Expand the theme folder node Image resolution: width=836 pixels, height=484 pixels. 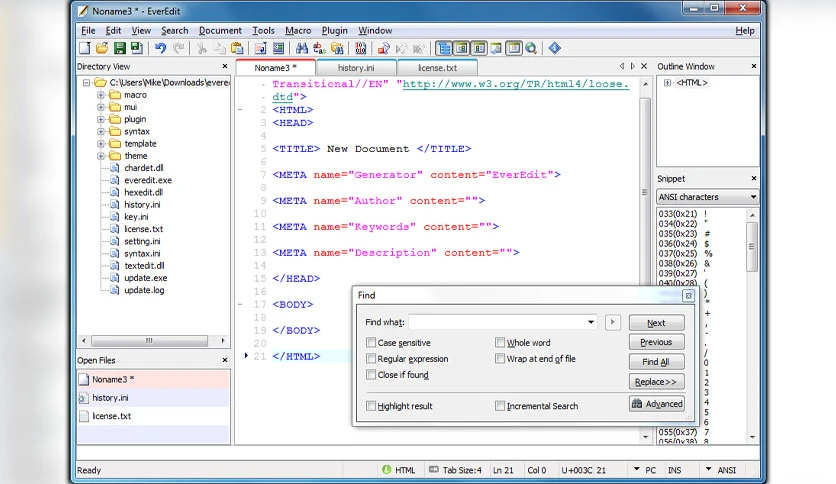click(100, 156)
